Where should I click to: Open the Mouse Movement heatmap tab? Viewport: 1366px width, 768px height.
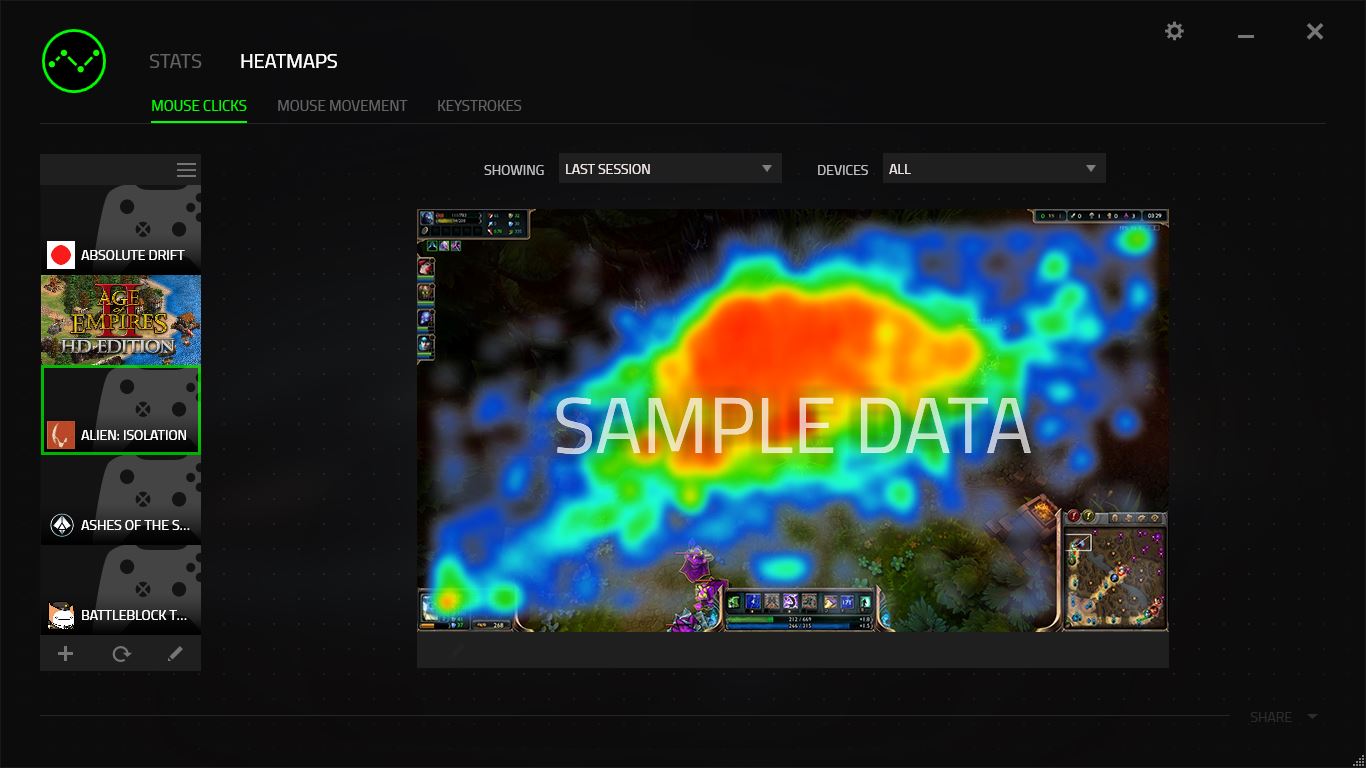click(342, 105)
